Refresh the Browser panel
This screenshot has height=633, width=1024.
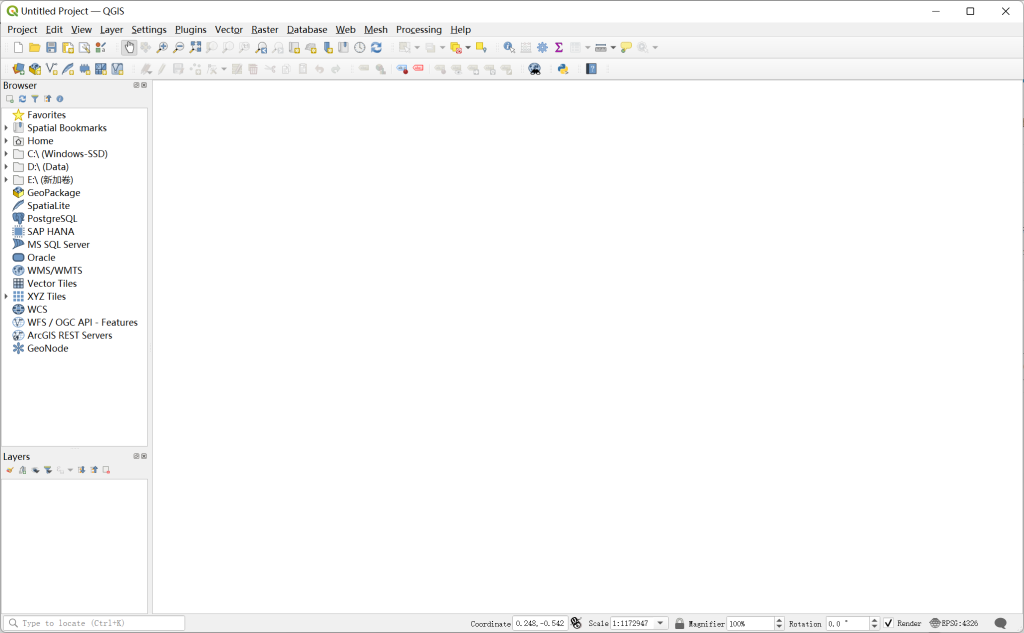pyautogui.click(x=22, y=99)
